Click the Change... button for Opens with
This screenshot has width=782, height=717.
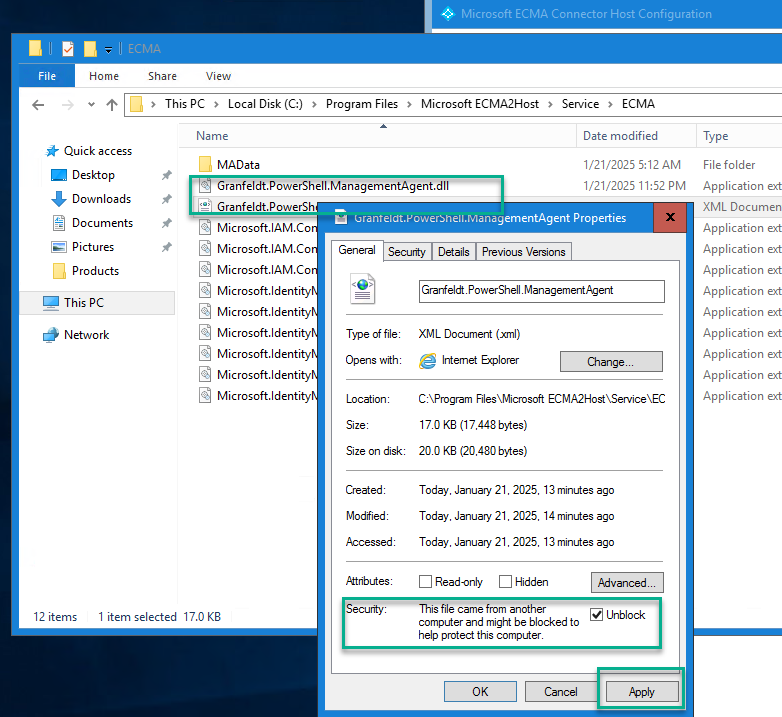tap(610, 362)
